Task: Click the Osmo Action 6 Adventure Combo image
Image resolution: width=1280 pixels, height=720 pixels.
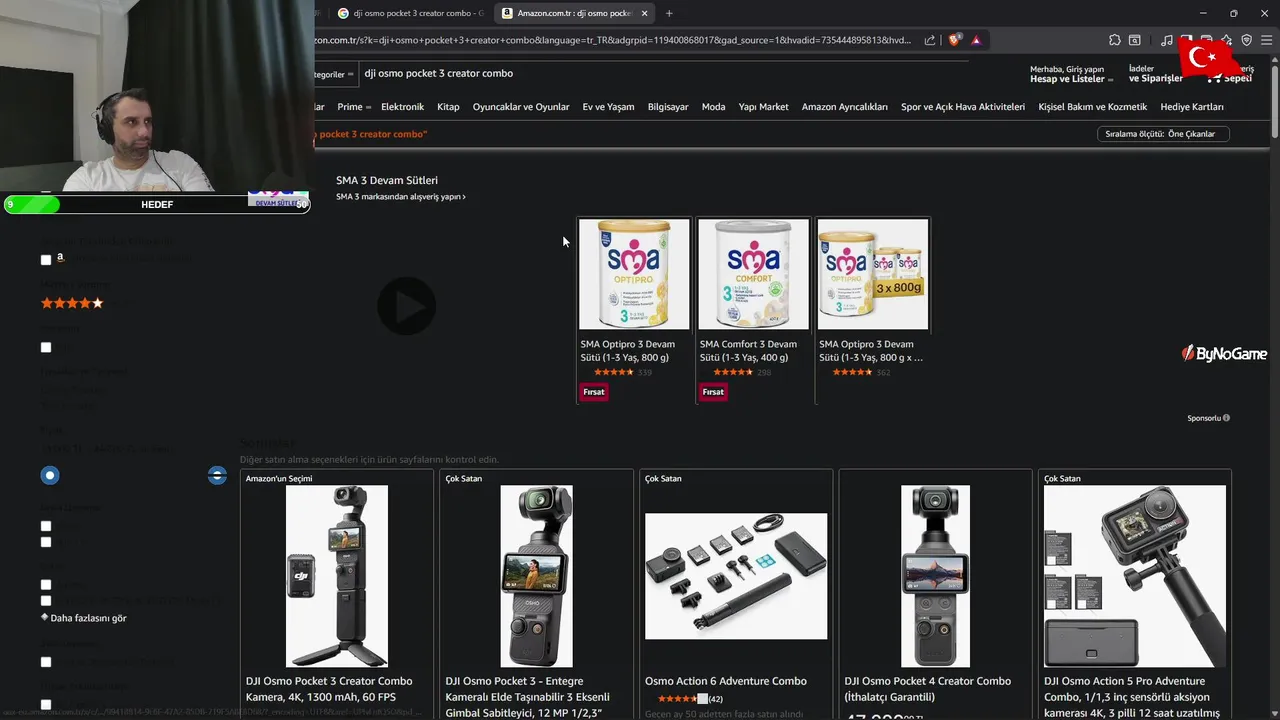Action: (736, 576)
